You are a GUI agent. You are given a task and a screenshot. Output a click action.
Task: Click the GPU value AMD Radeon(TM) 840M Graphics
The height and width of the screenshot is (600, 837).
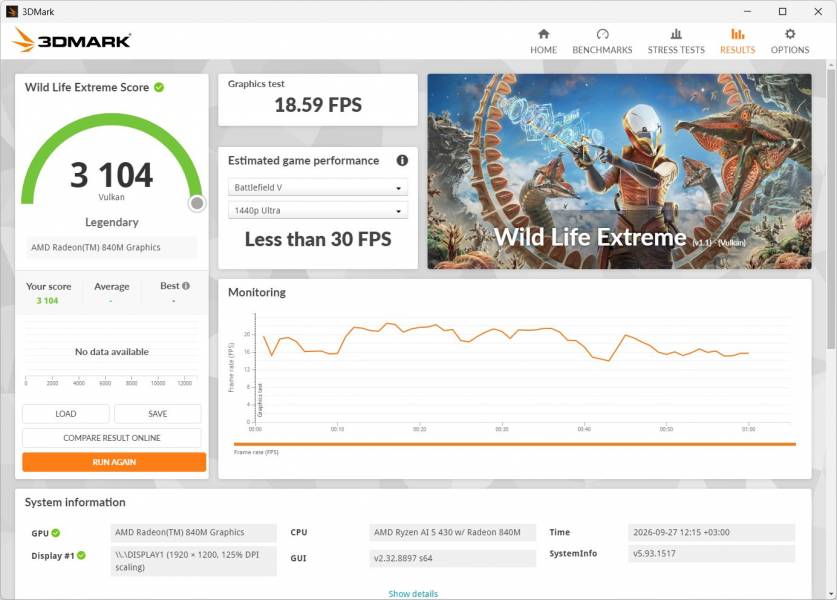[x=194, y=532]
